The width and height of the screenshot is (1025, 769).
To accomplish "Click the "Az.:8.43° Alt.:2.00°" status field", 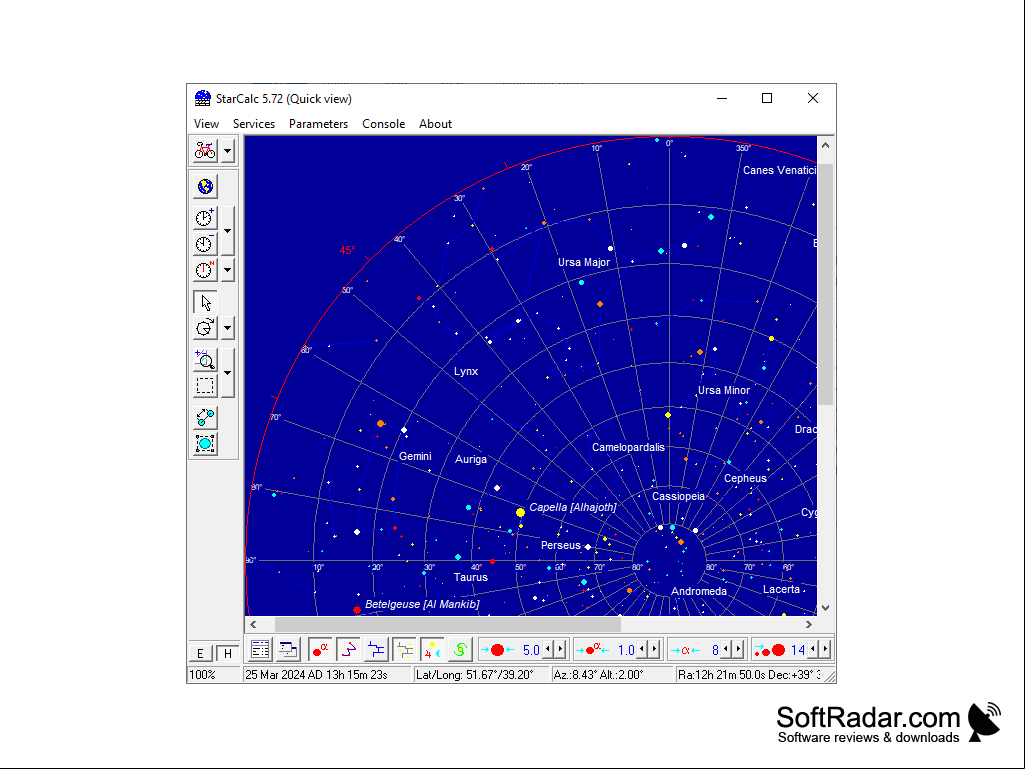I will pos(612,675).
